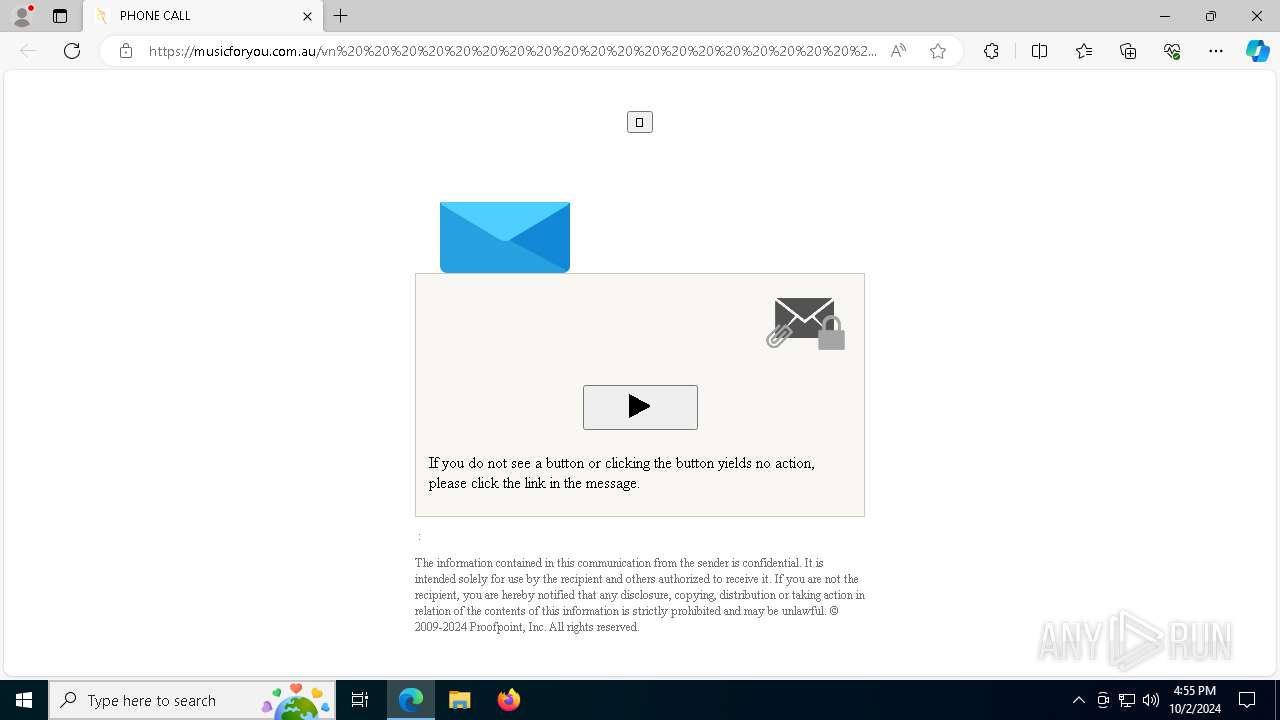Image resolution: width=1280 pixels, height=720 pixels.
Task: Close the PHONE CALL tab
Action: pos(307,16)
